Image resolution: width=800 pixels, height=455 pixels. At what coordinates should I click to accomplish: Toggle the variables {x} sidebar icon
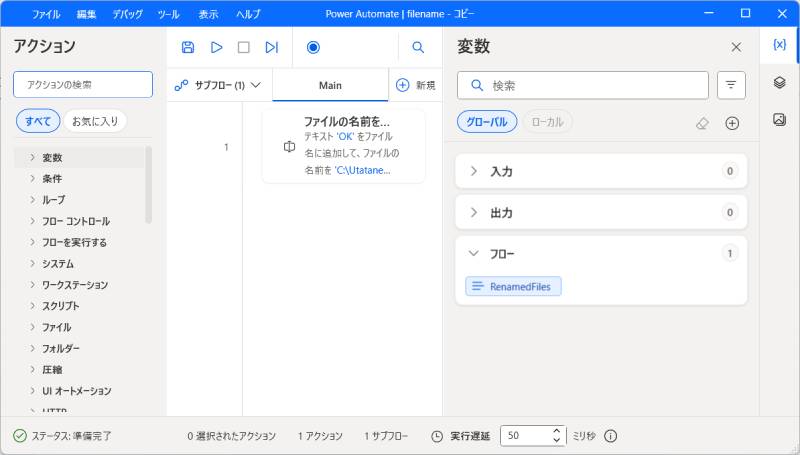tap(779, 45)
